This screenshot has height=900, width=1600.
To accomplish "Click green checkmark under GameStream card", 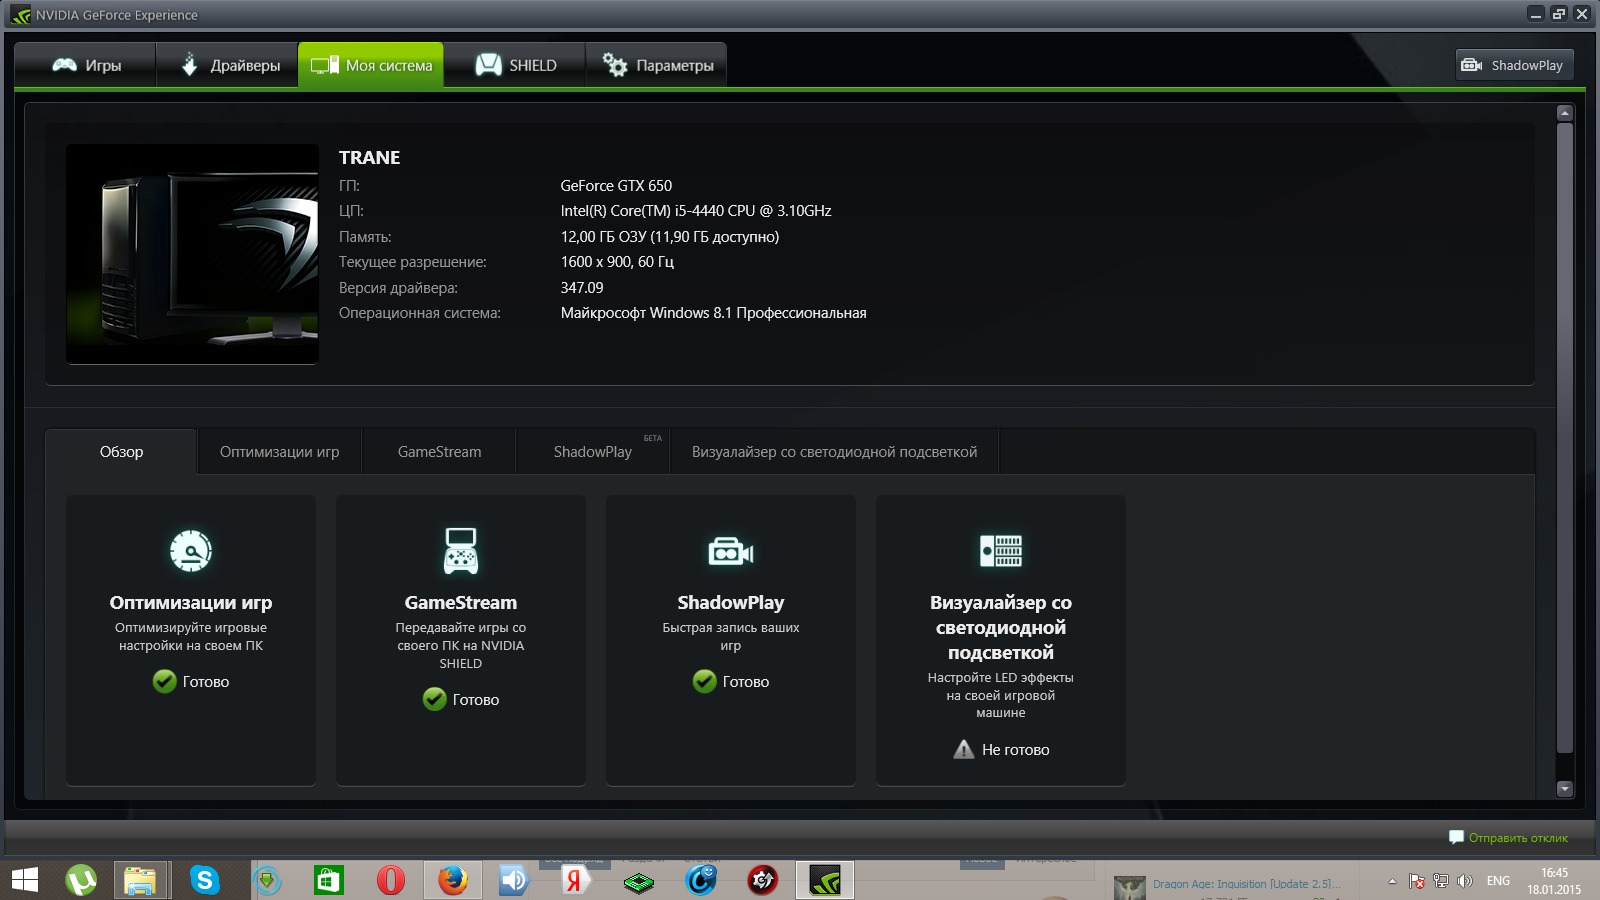I will click(434, 699).
